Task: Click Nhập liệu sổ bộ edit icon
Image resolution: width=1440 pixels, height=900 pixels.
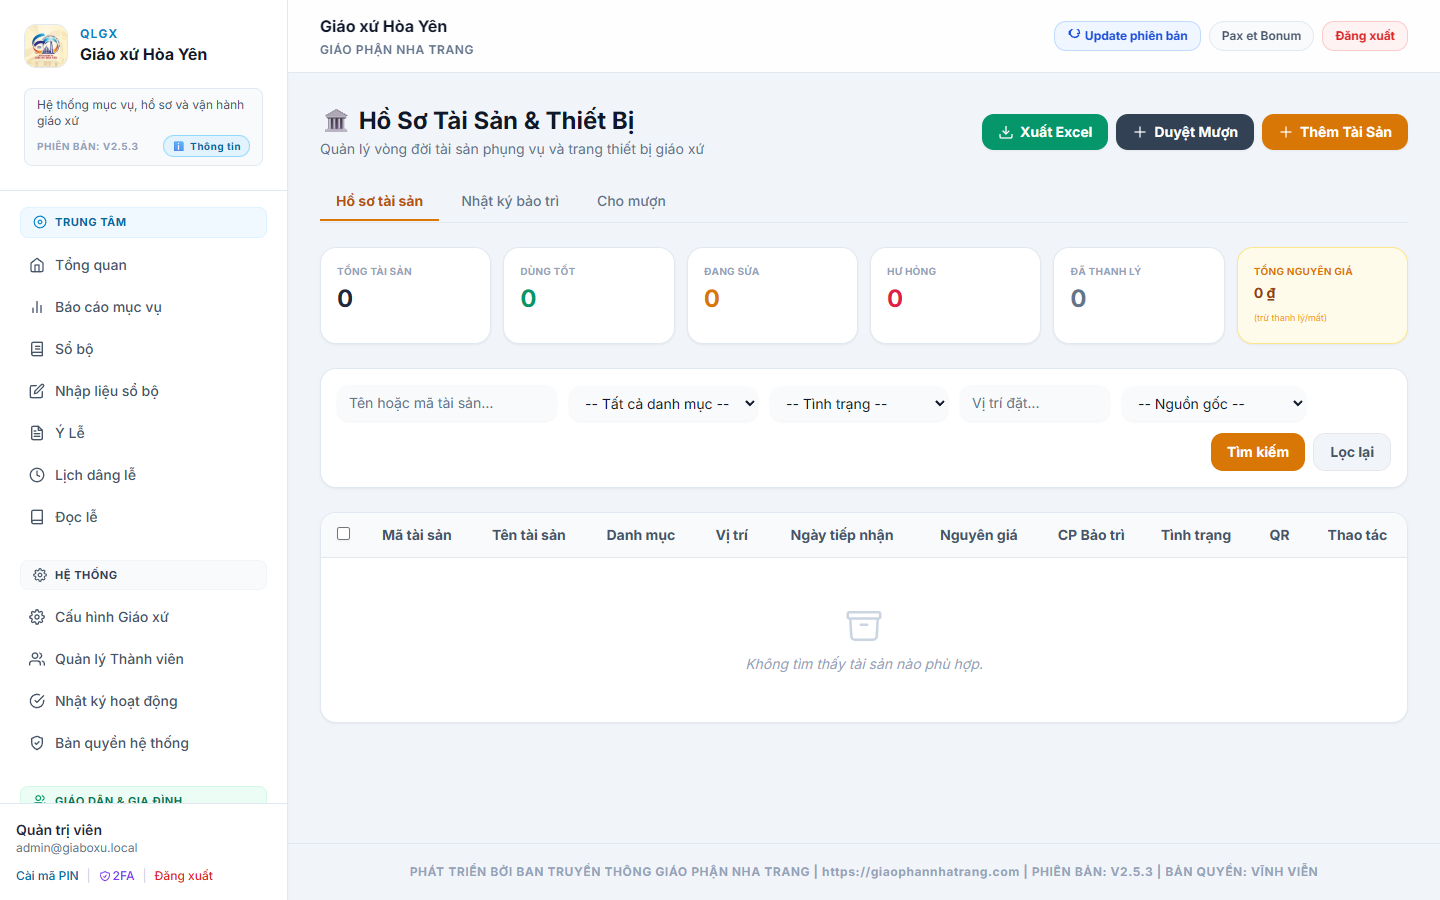Action: coord(37,391)
